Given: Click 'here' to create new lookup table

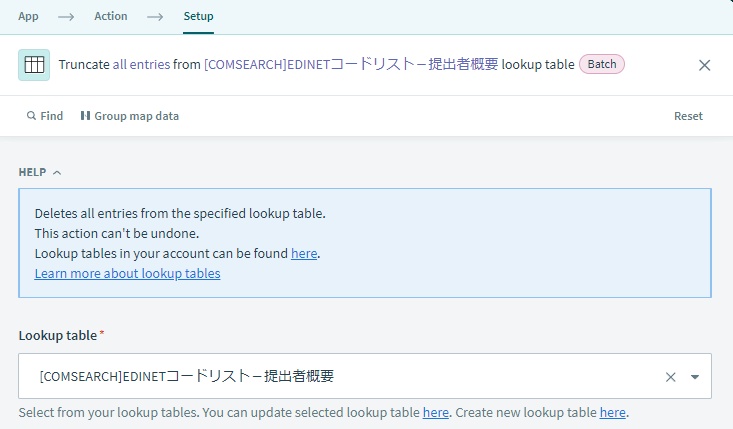Looking at the screenshot, I should [x=612, y=412].
